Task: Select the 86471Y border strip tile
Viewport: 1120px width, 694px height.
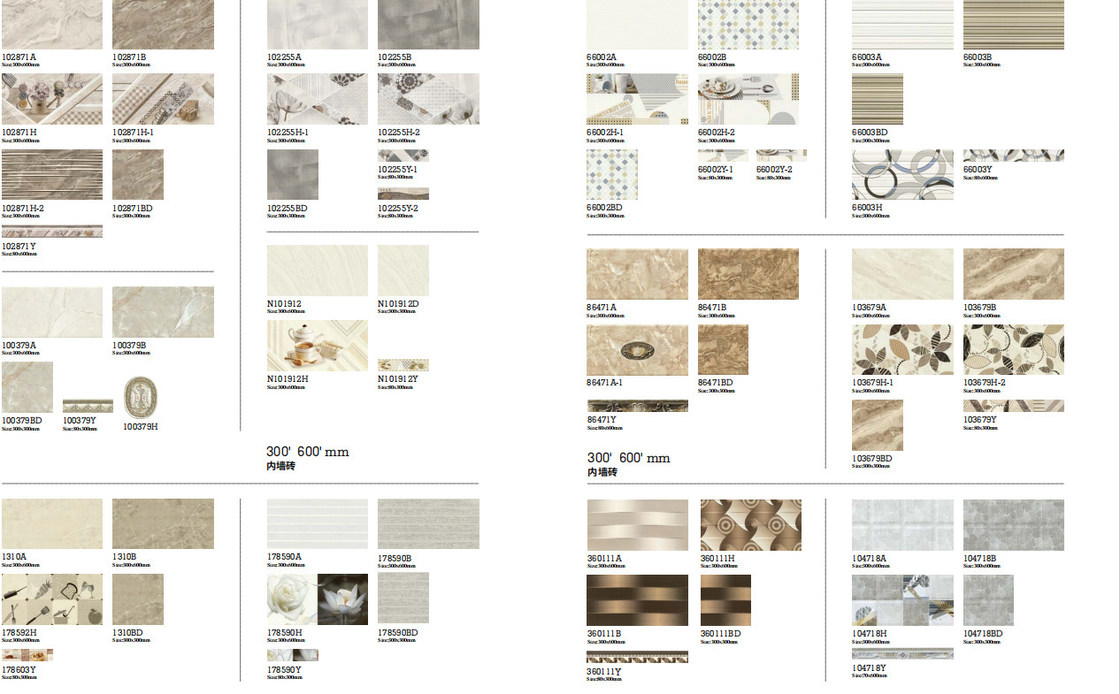Action: (x=637, y=406)
